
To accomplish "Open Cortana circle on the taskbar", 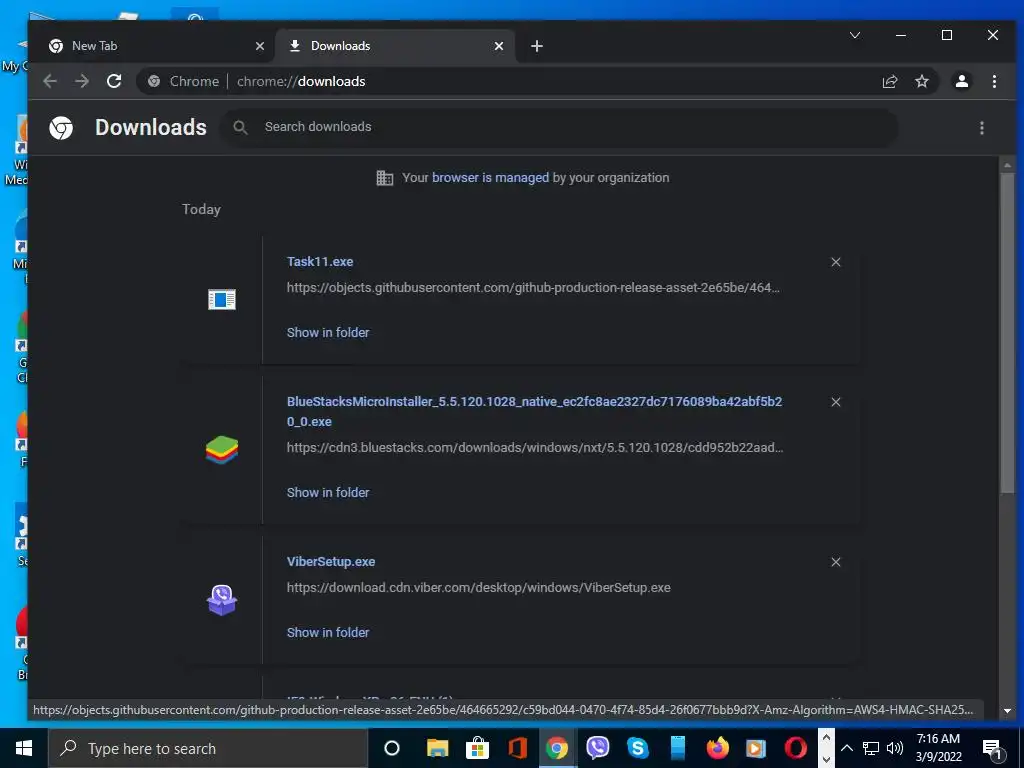I will coord(392,748).
